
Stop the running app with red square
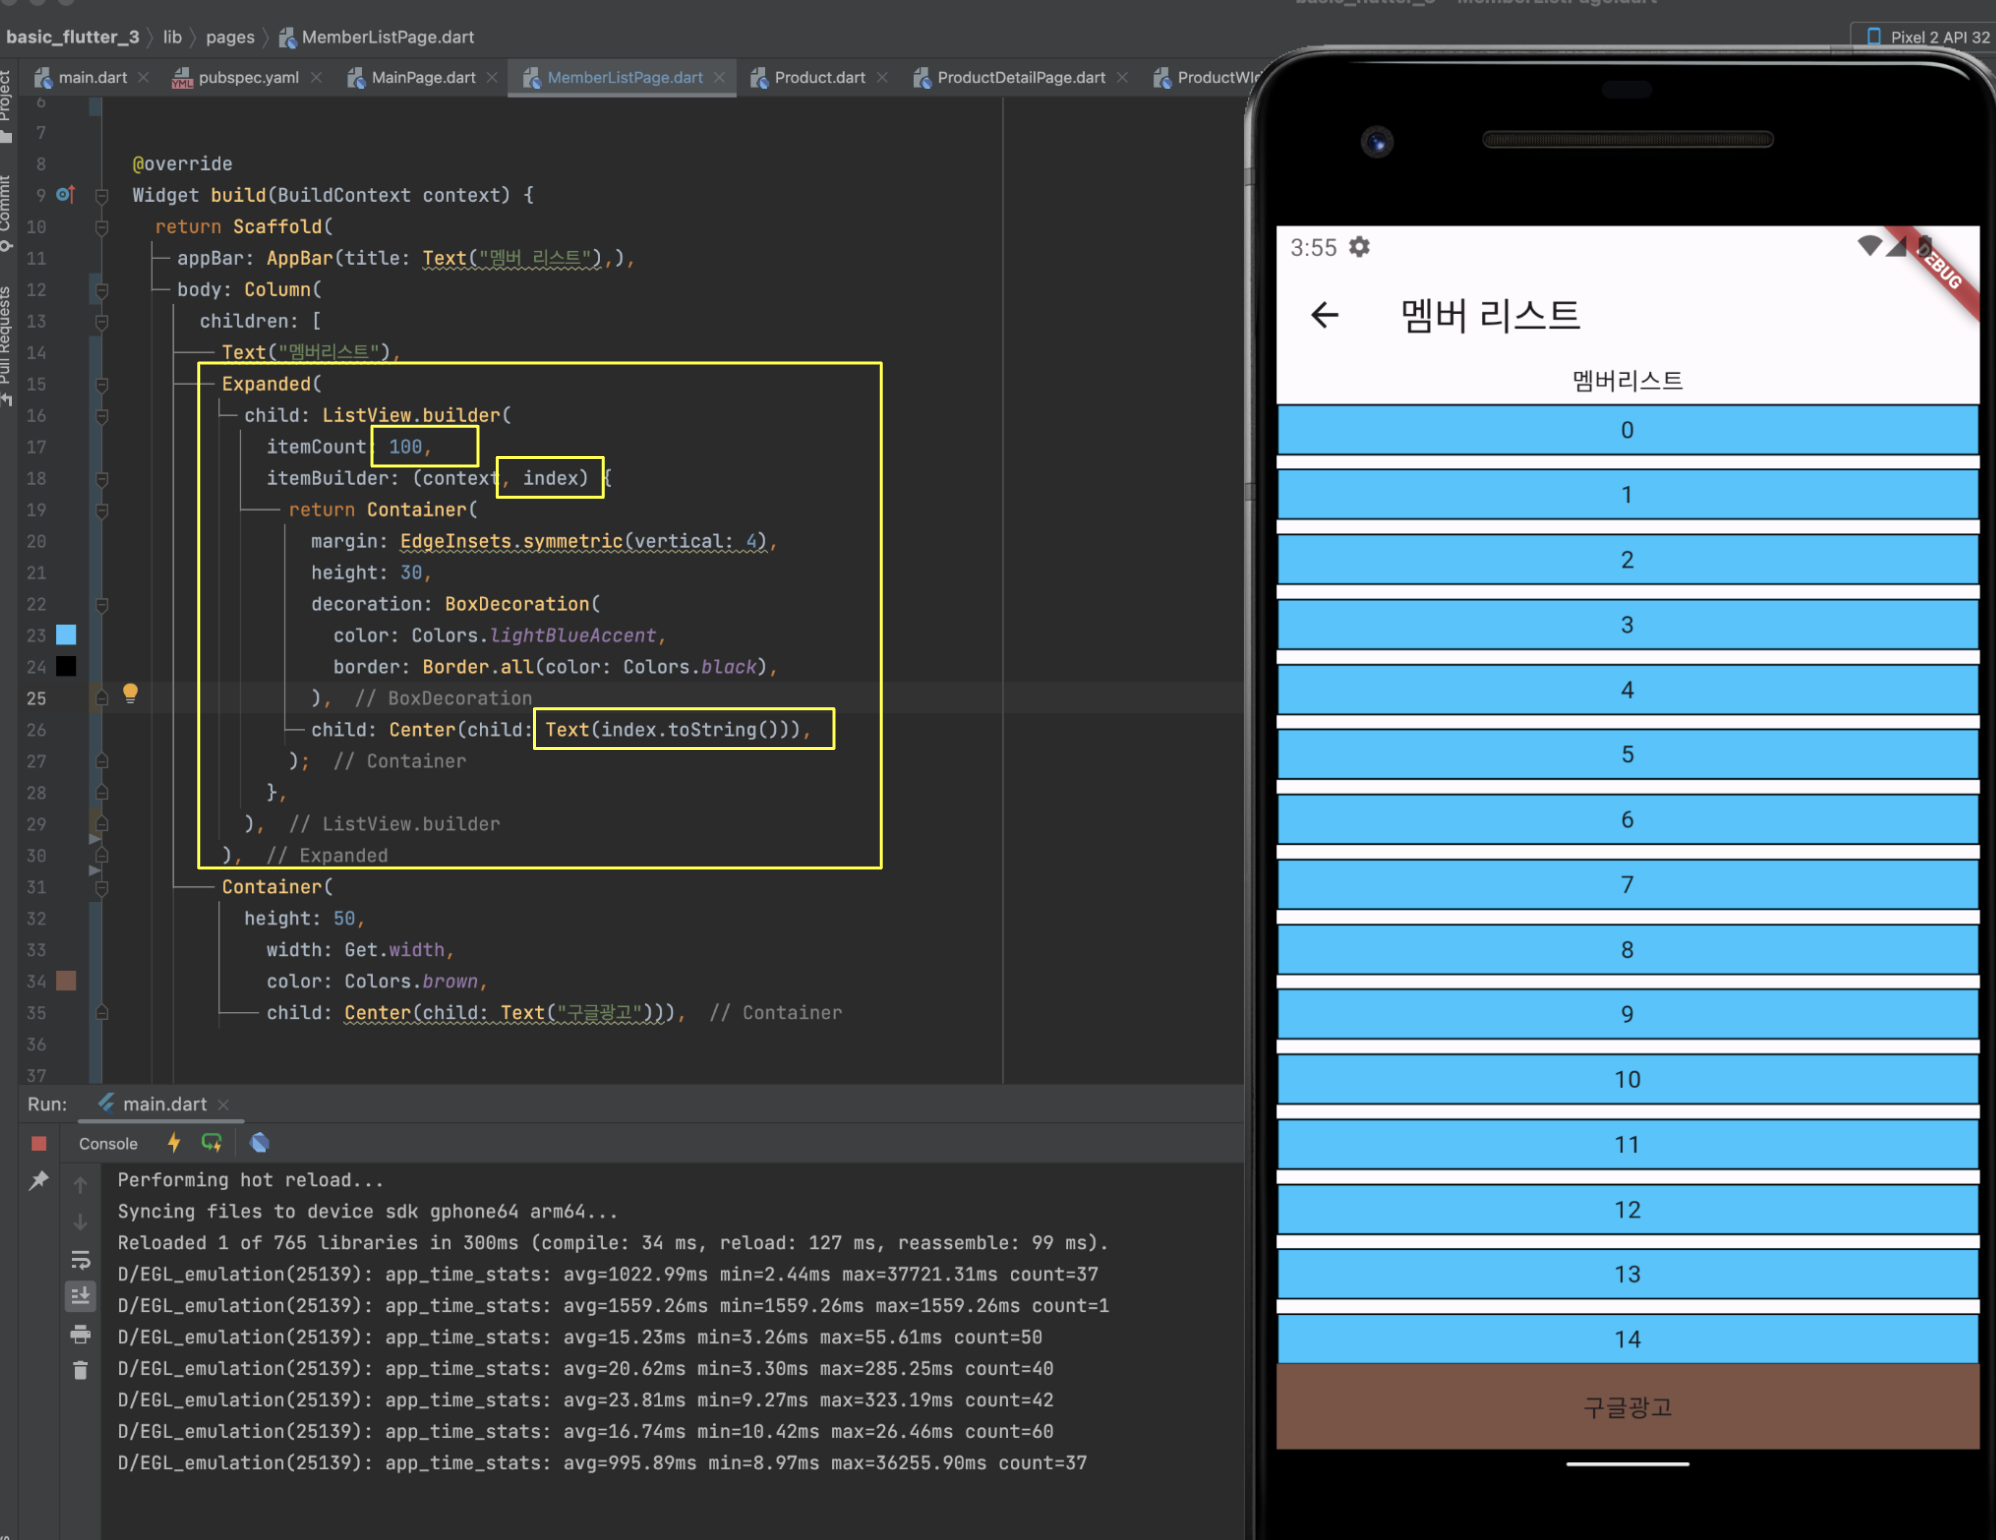click(39, 1143)
